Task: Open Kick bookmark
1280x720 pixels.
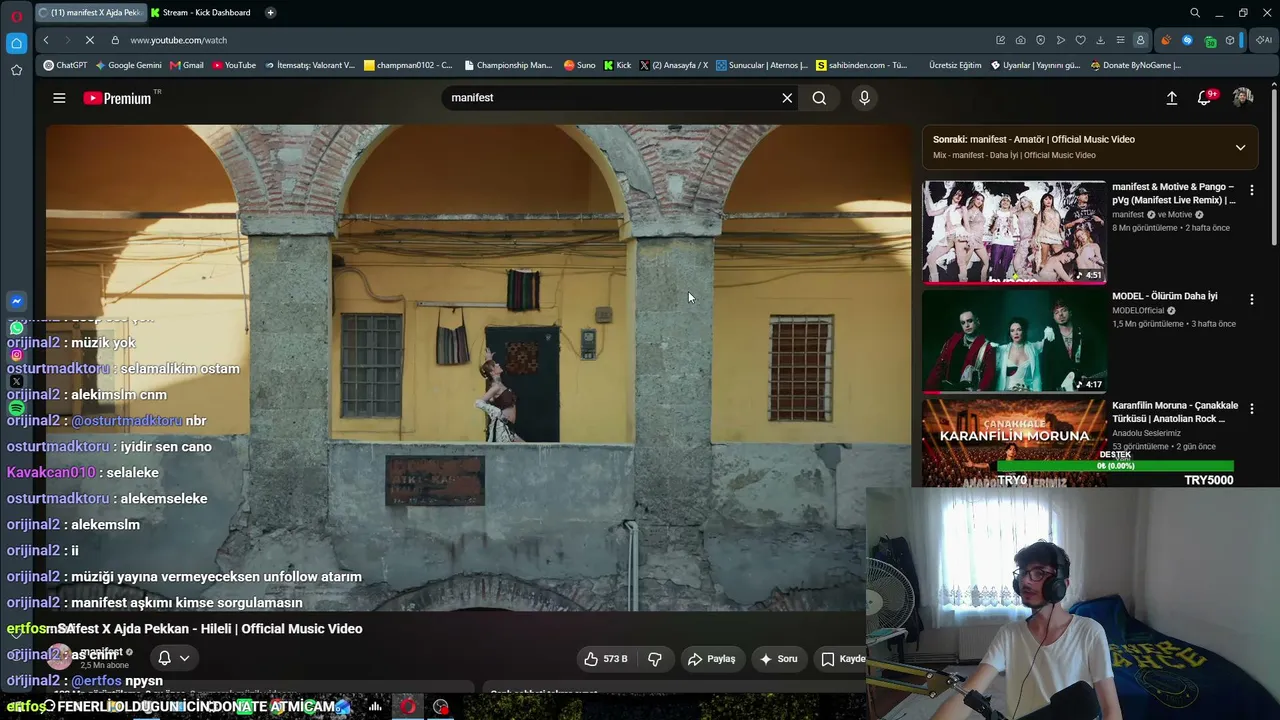Action: (x=618, y=65)
